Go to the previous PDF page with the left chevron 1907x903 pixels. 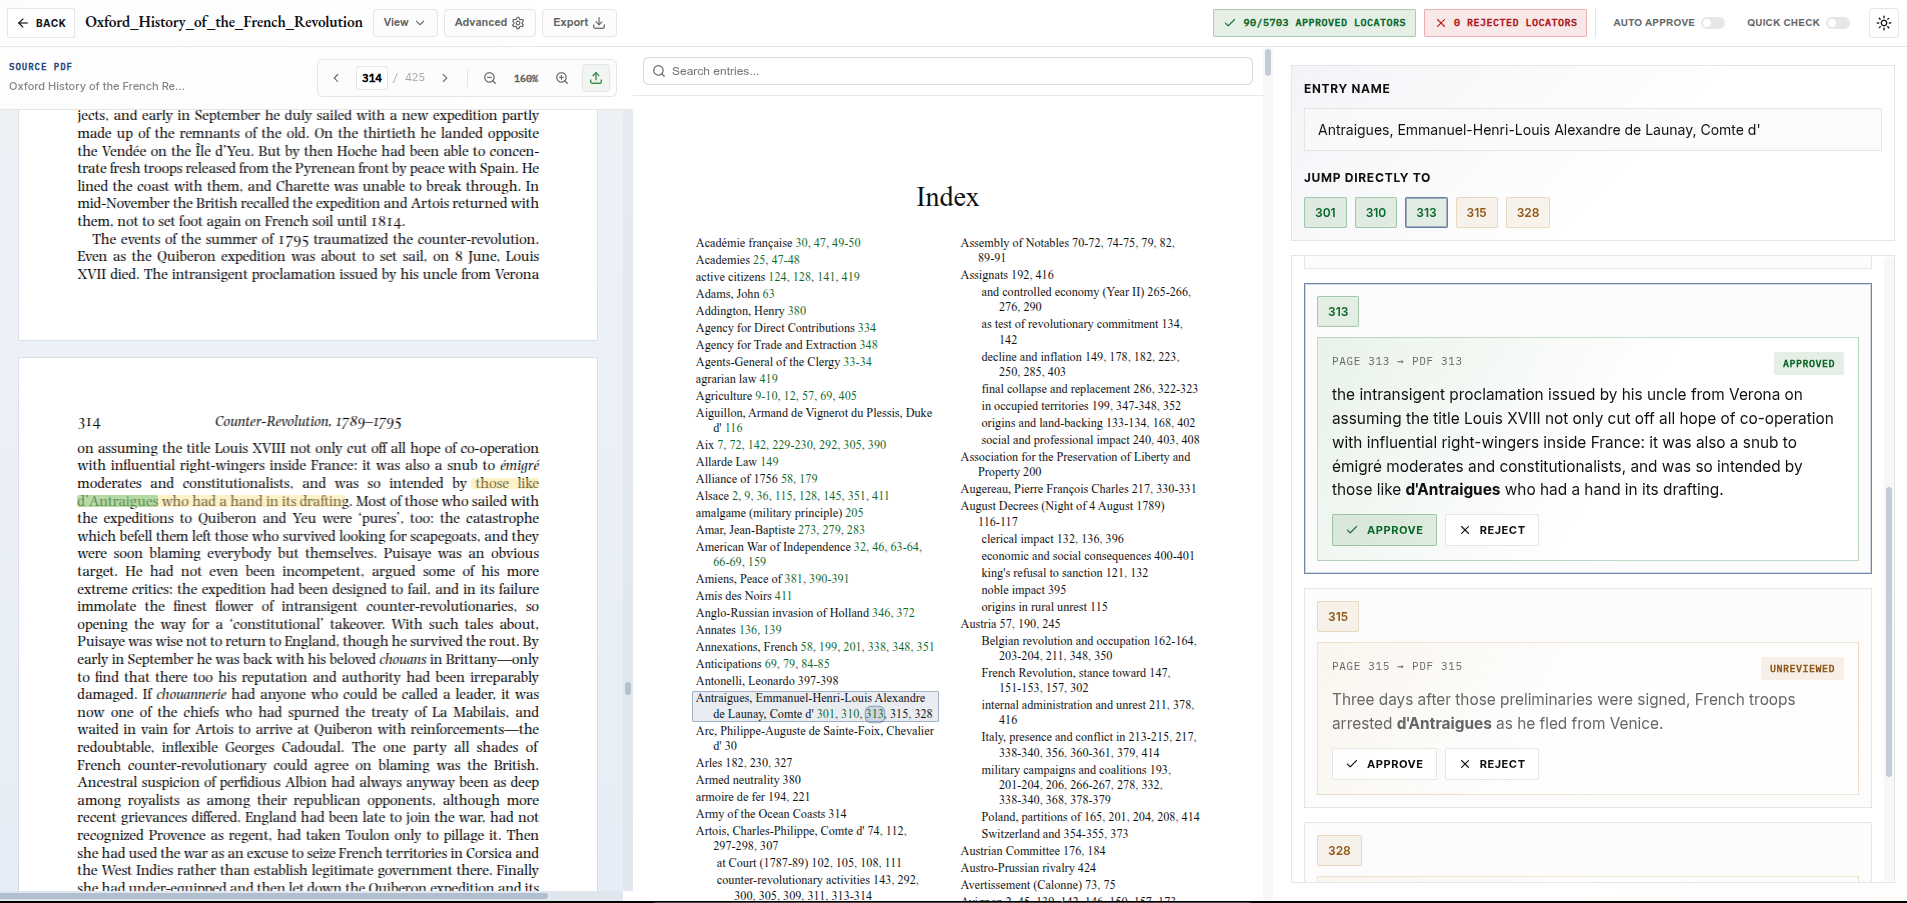336,77
